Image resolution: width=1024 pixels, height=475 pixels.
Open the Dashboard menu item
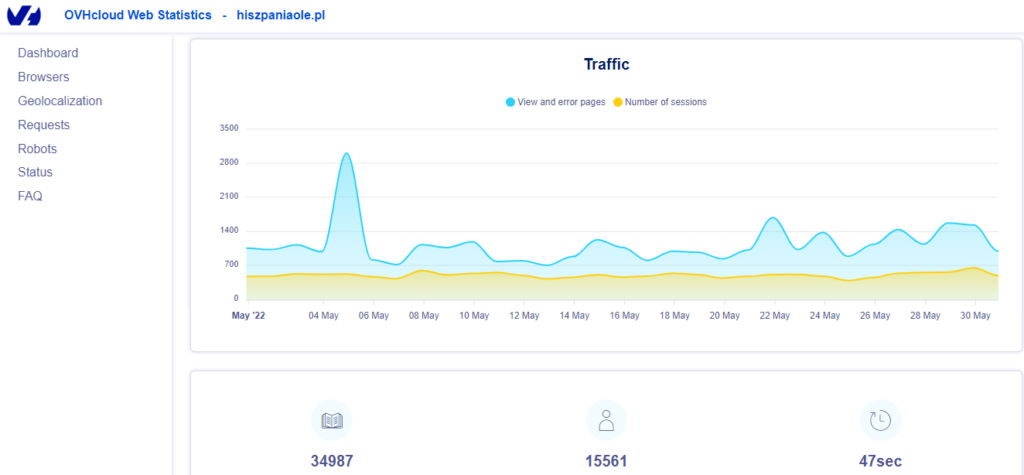(48, 53)
